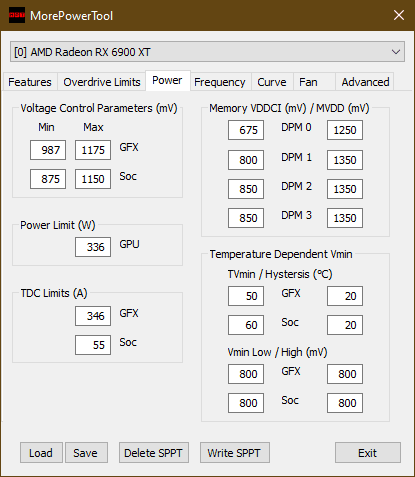Click the DPM 1 MVDD field showing 1350

pos(345,160)
